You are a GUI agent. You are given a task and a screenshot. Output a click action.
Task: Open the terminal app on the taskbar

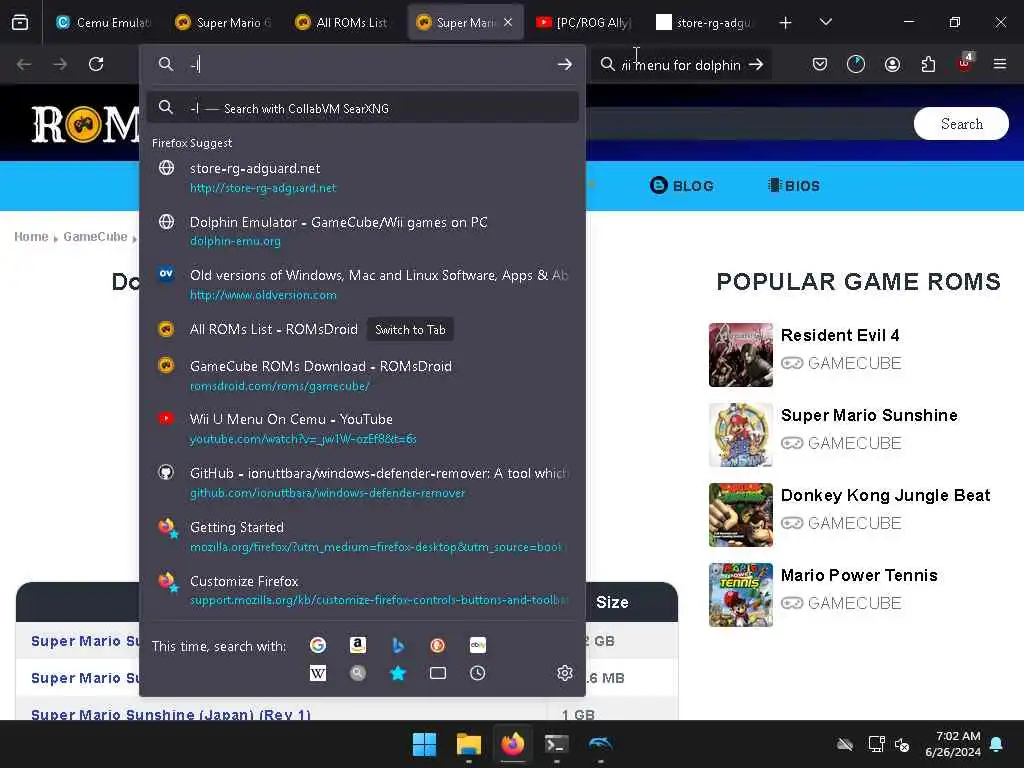tap(556, 744)
